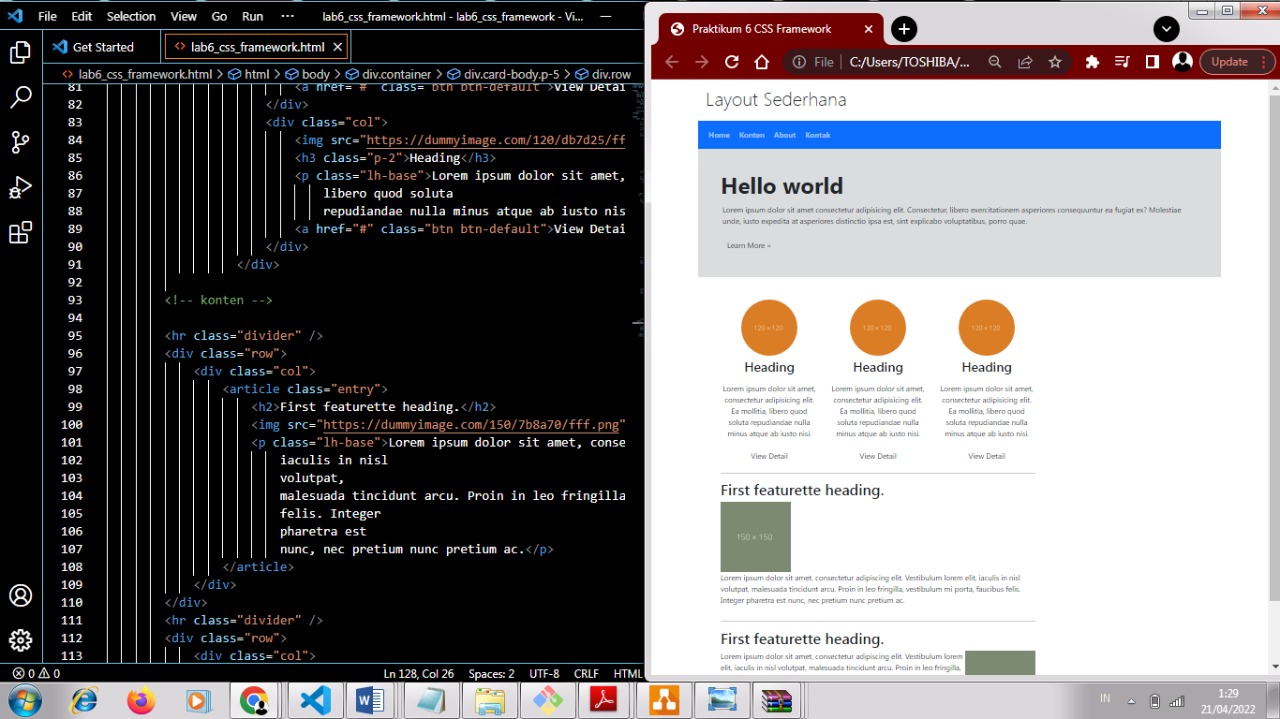The width and height of the screenshot is (1280, 719).
Task: Open the View menu
Action: click(184, 16)
